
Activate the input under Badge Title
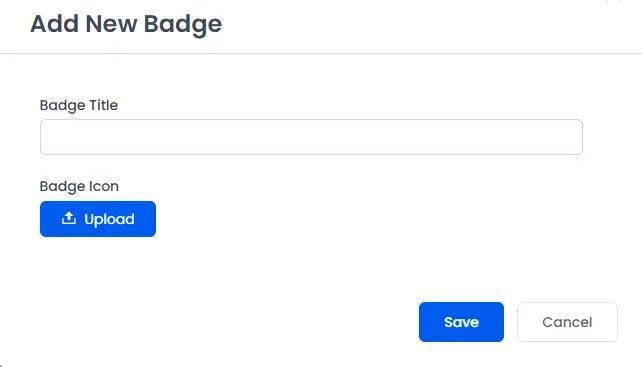point(311,137)
